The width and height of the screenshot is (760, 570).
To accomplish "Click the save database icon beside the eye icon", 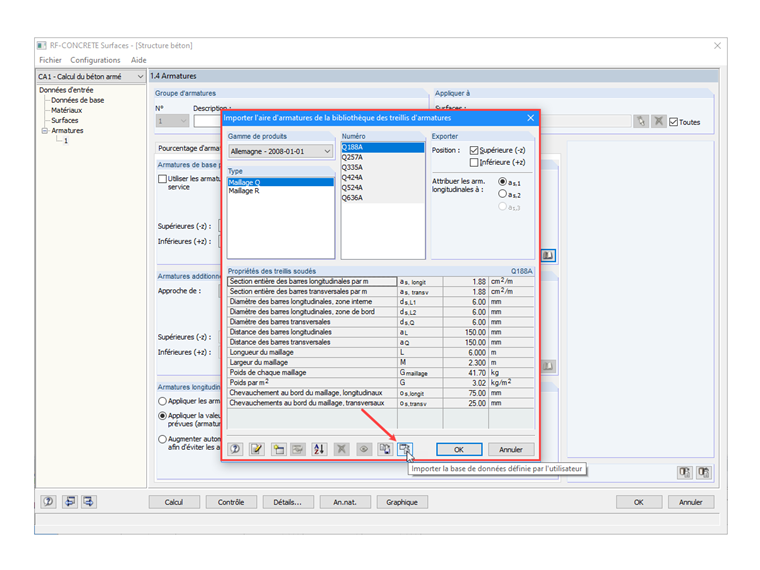I will pos(385,449).
